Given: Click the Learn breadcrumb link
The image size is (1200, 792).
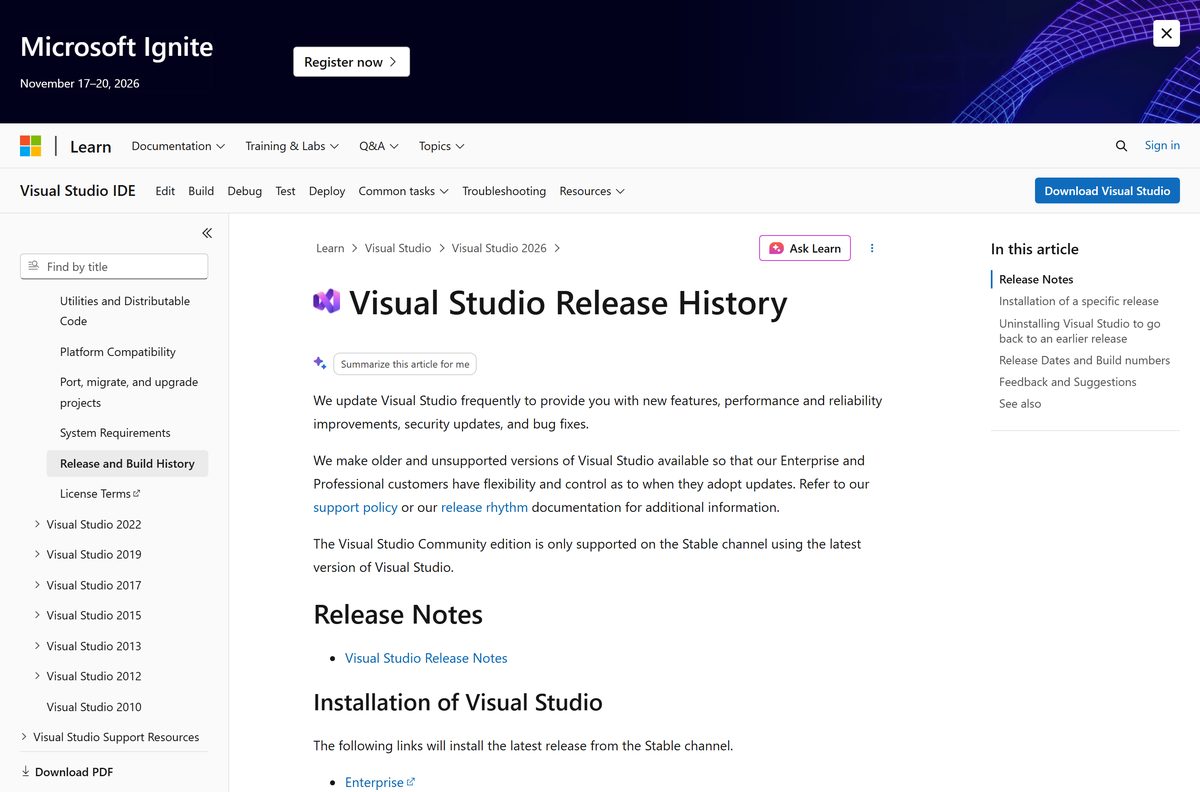Looking at the screenshot, I should pos(330,248).
